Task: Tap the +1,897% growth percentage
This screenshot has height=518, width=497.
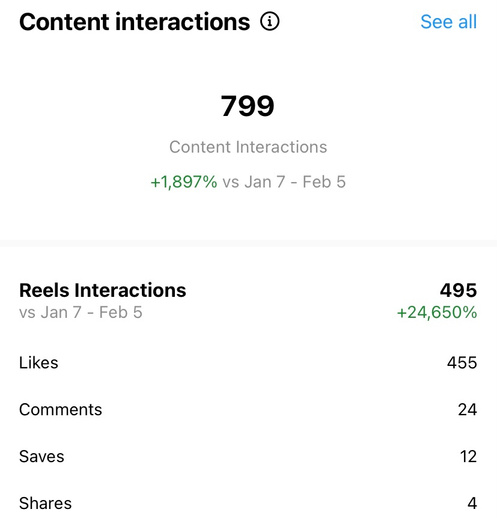Action: (x=184, y=182)
